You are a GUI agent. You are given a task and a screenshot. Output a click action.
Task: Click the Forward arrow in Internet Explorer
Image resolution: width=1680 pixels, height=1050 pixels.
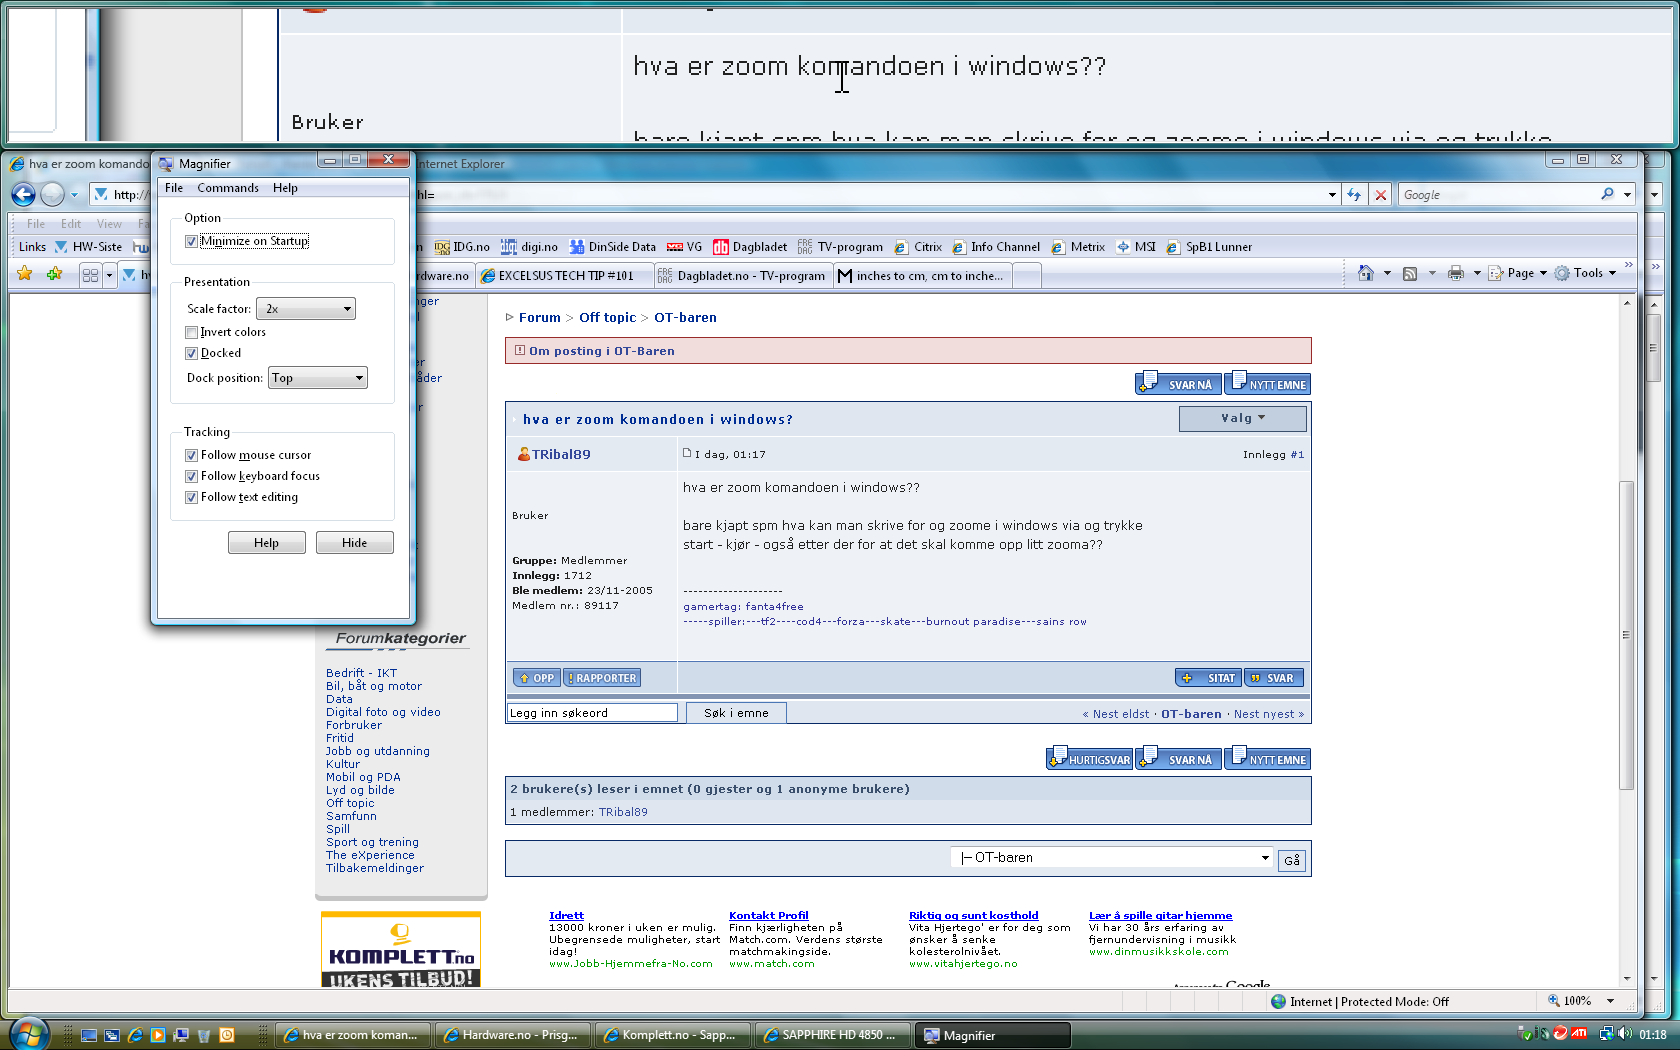pos(53,194)
